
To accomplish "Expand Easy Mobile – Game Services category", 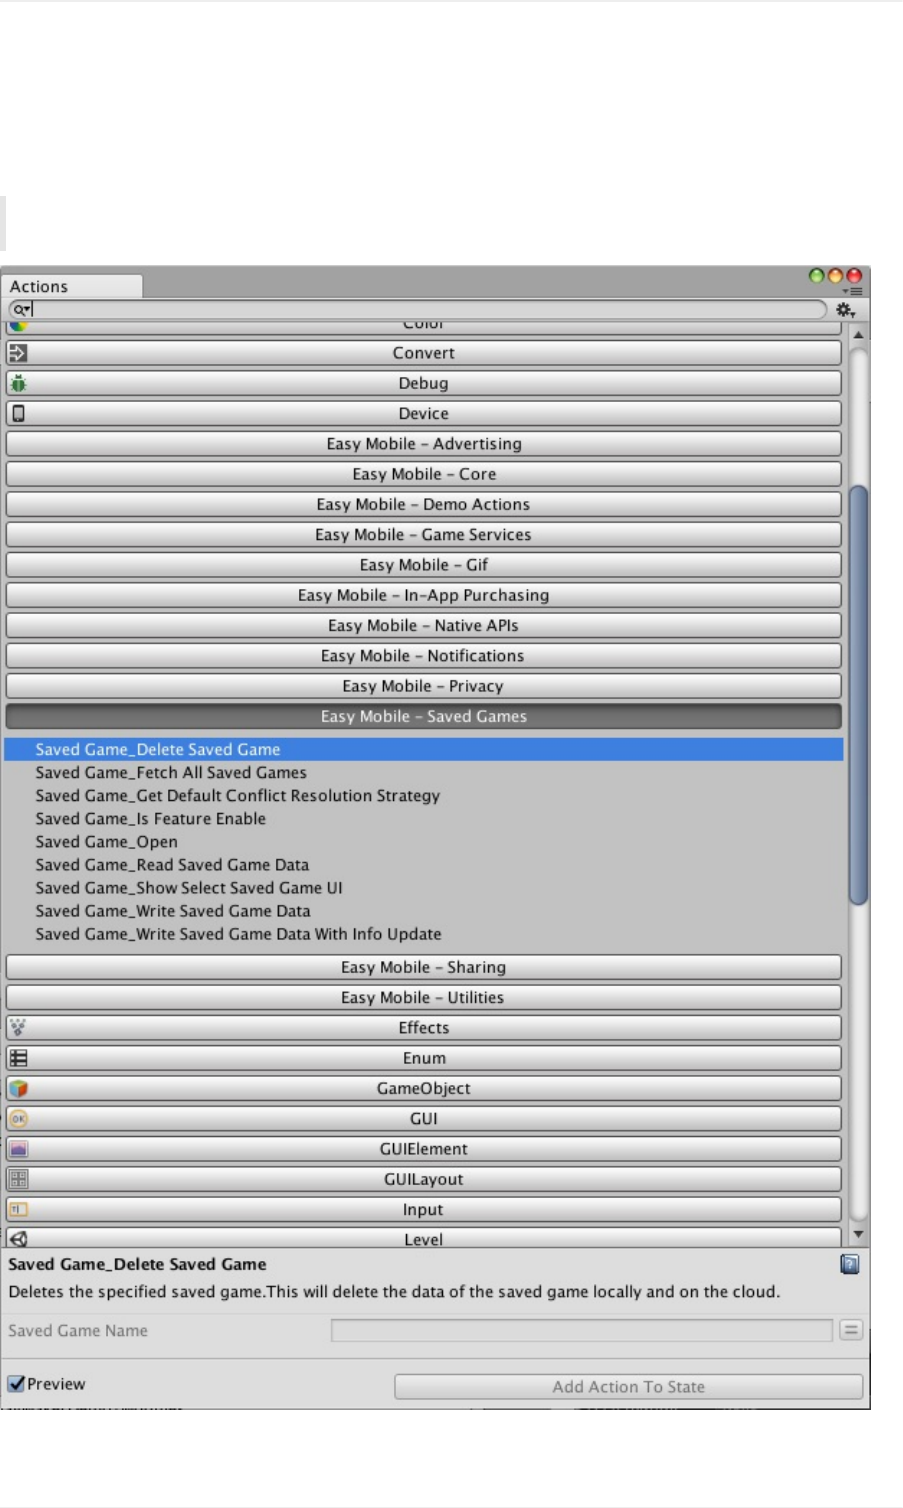I will coord(423,535).
